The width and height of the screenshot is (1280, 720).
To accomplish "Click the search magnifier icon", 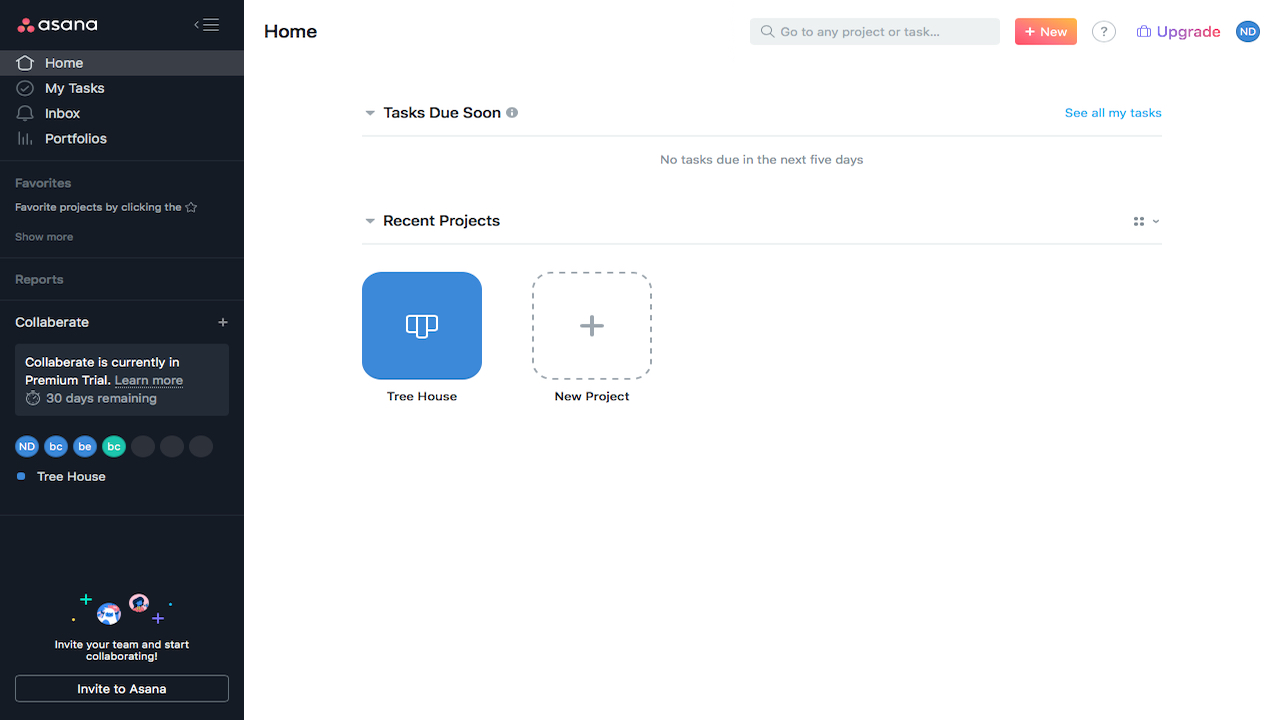I will [768, 31].
